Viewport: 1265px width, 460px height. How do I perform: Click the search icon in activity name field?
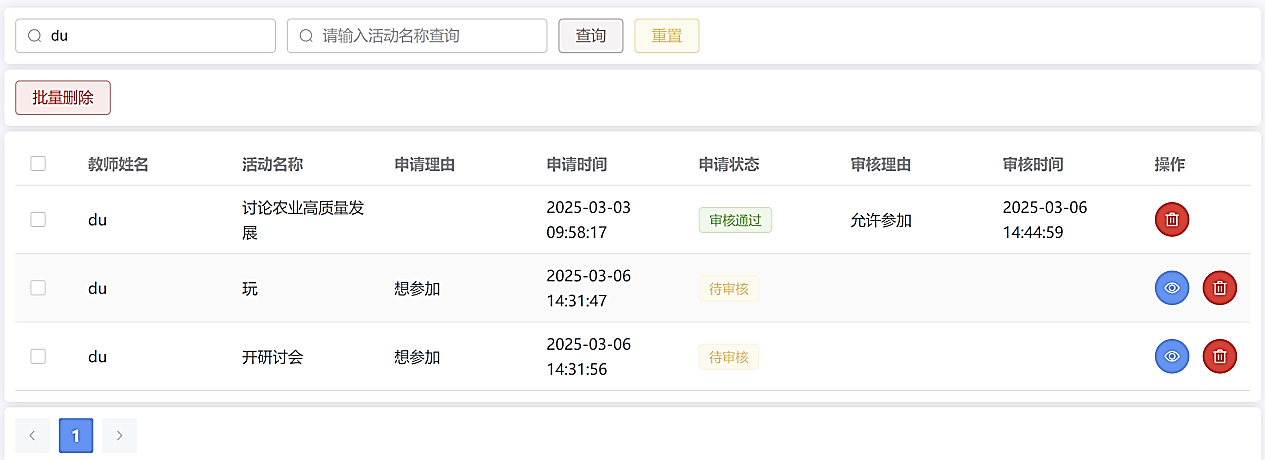307,36
